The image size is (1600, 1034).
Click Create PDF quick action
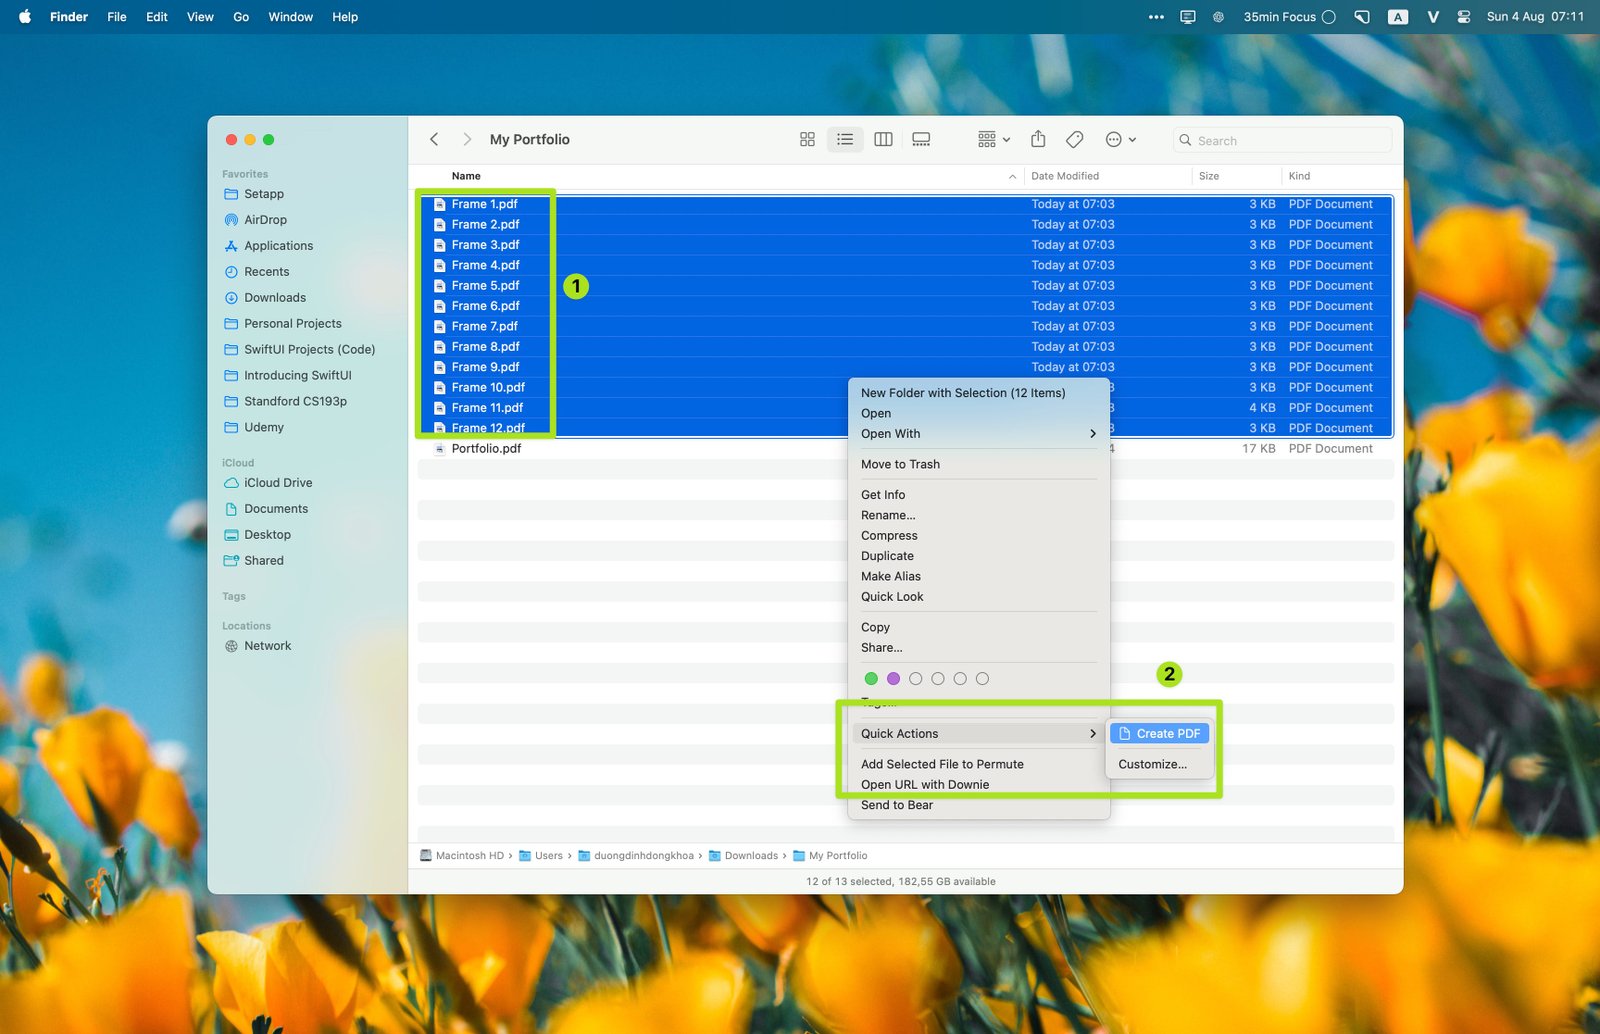pyautogui.click(x=1159, y=734)
